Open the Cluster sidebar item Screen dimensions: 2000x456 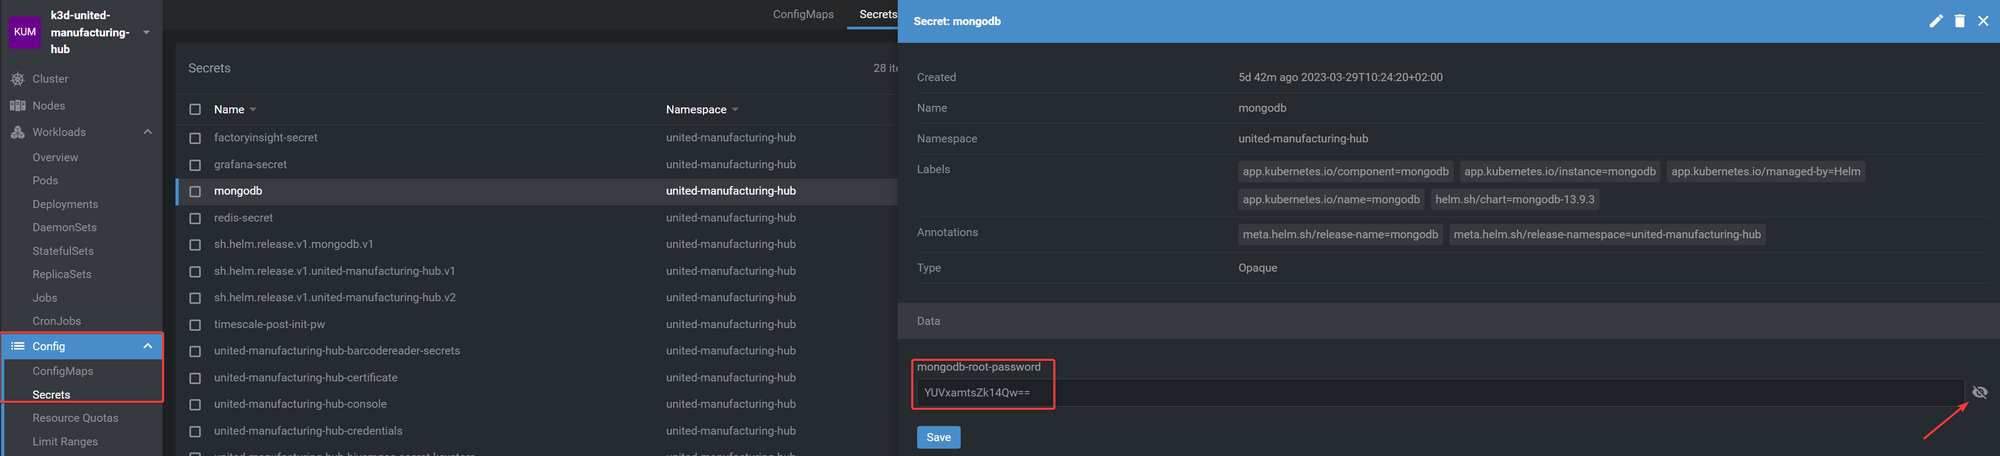(x=50, y=79)
